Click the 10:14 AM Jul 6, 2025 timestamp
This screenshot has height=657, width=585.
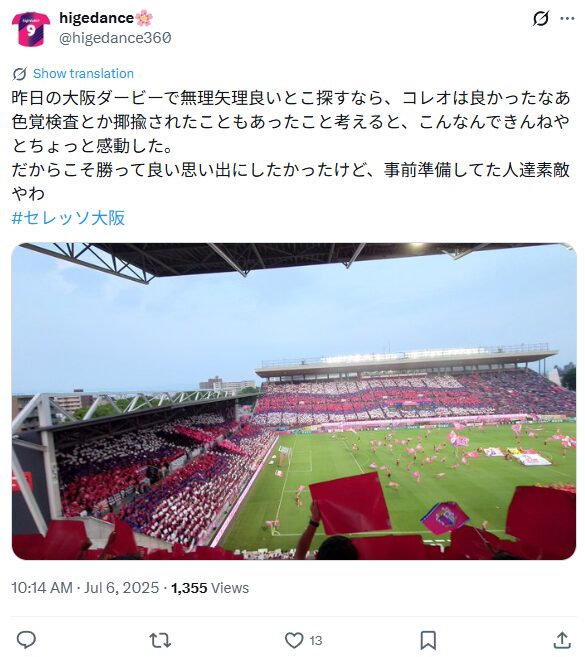pos(85,587)
